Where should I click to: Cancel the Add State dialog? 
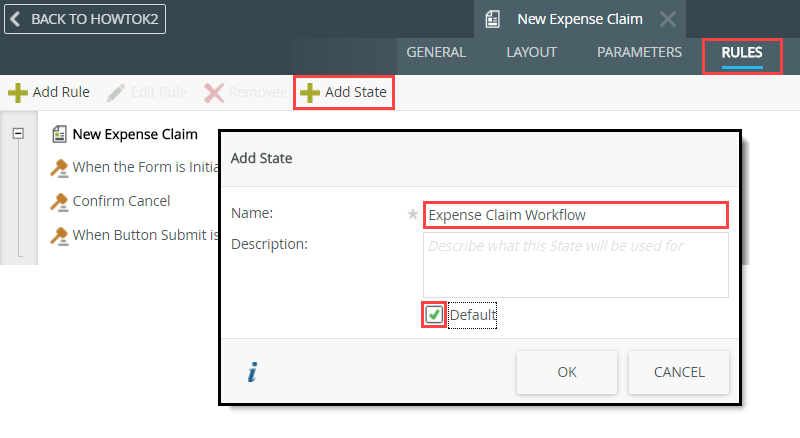679,372
